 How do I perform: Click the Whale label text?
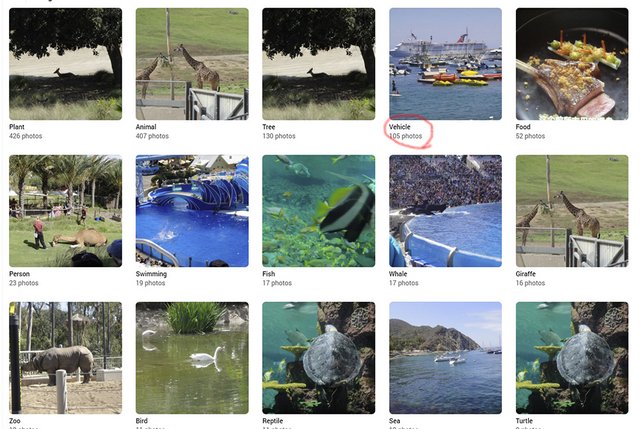pyautogui.click(x=398, y=274)
